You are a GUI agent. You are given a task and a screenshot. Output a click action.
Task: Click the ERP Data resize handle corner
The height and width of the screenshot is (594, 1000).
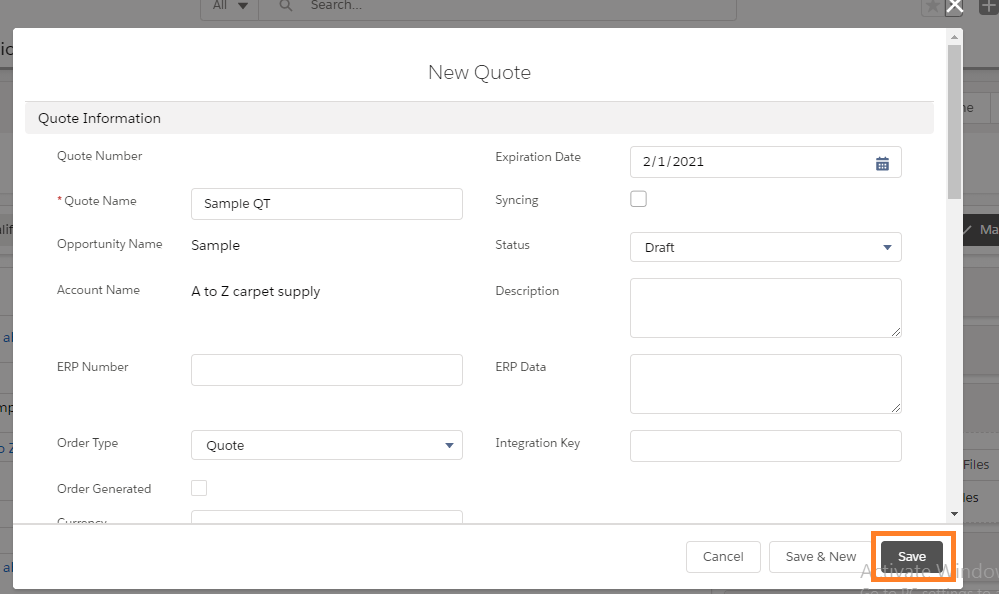(895, 408)
